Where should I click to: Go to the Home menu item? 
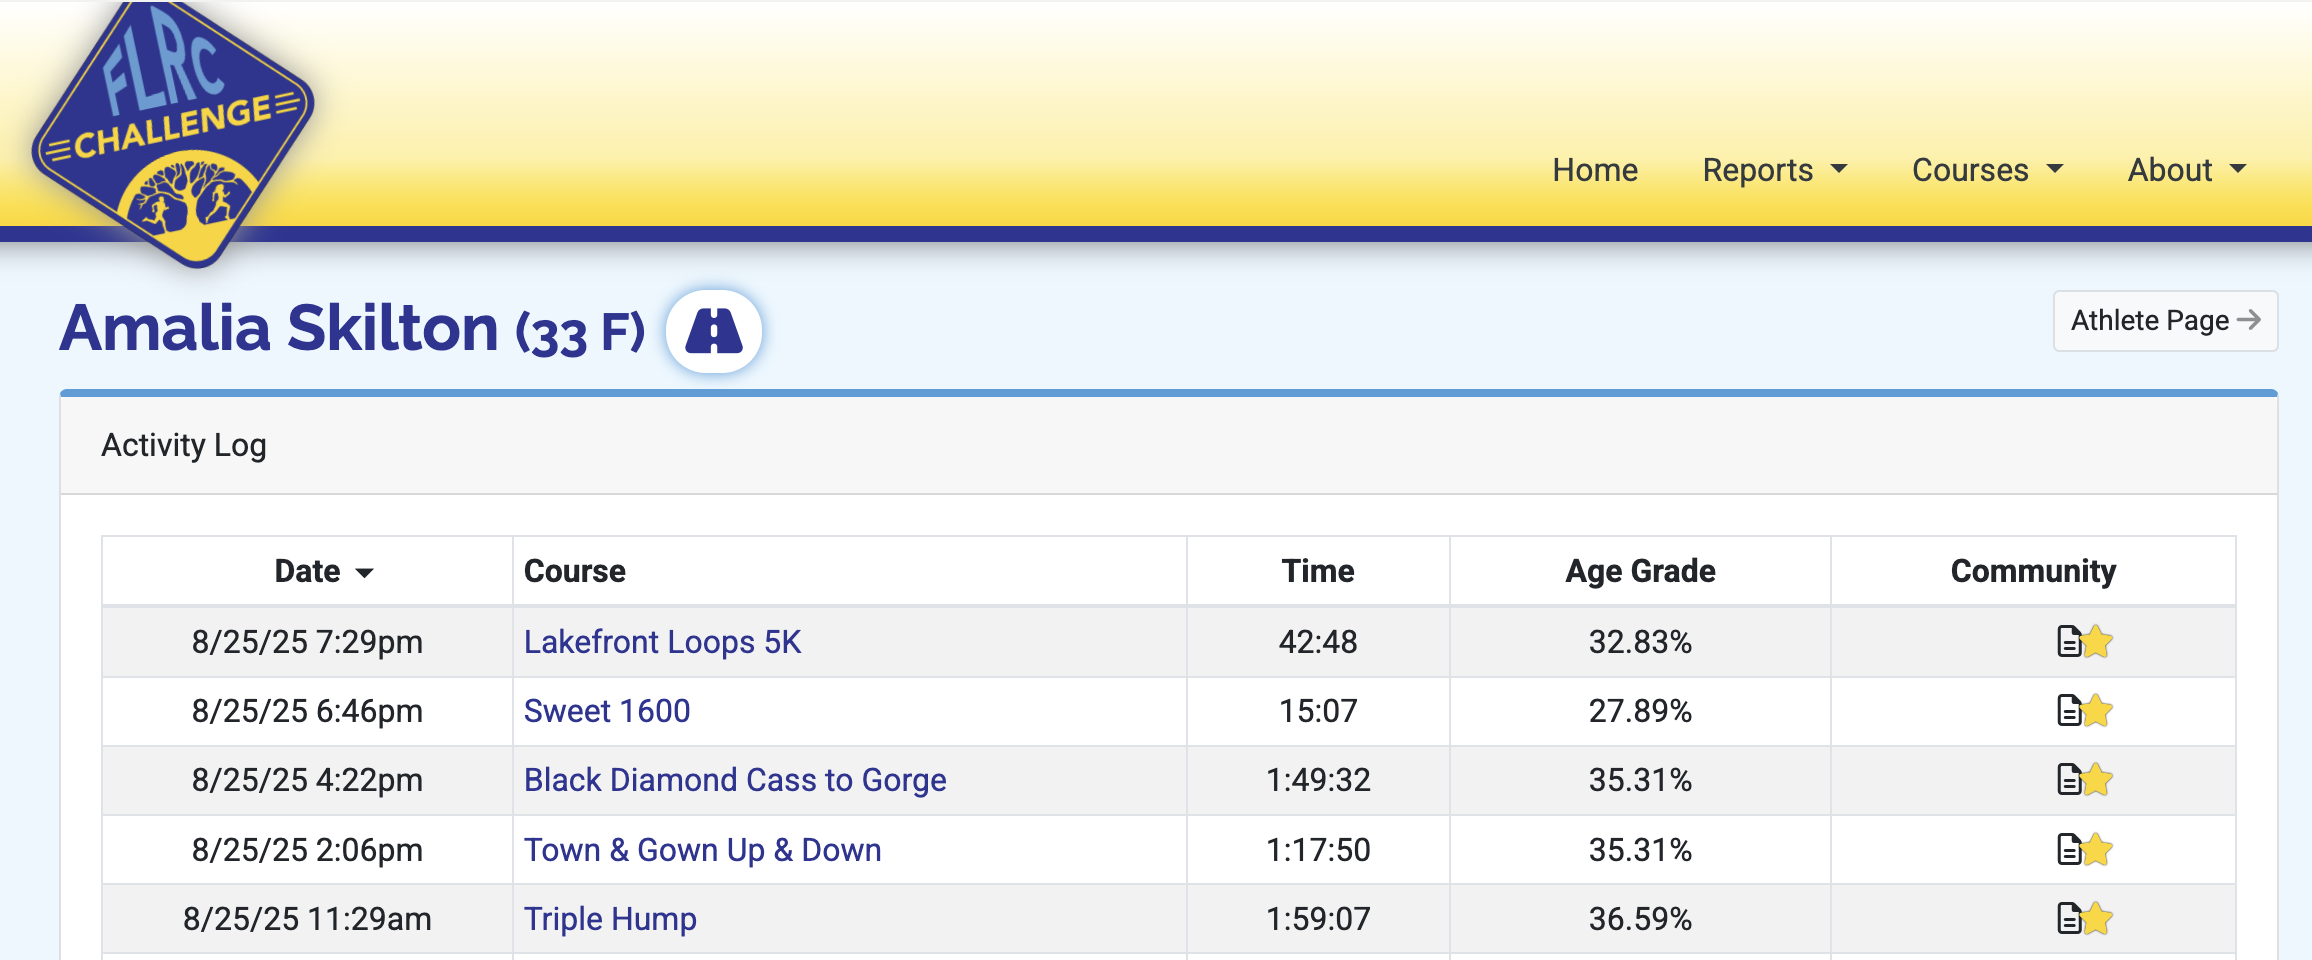tap(1595, 170)
